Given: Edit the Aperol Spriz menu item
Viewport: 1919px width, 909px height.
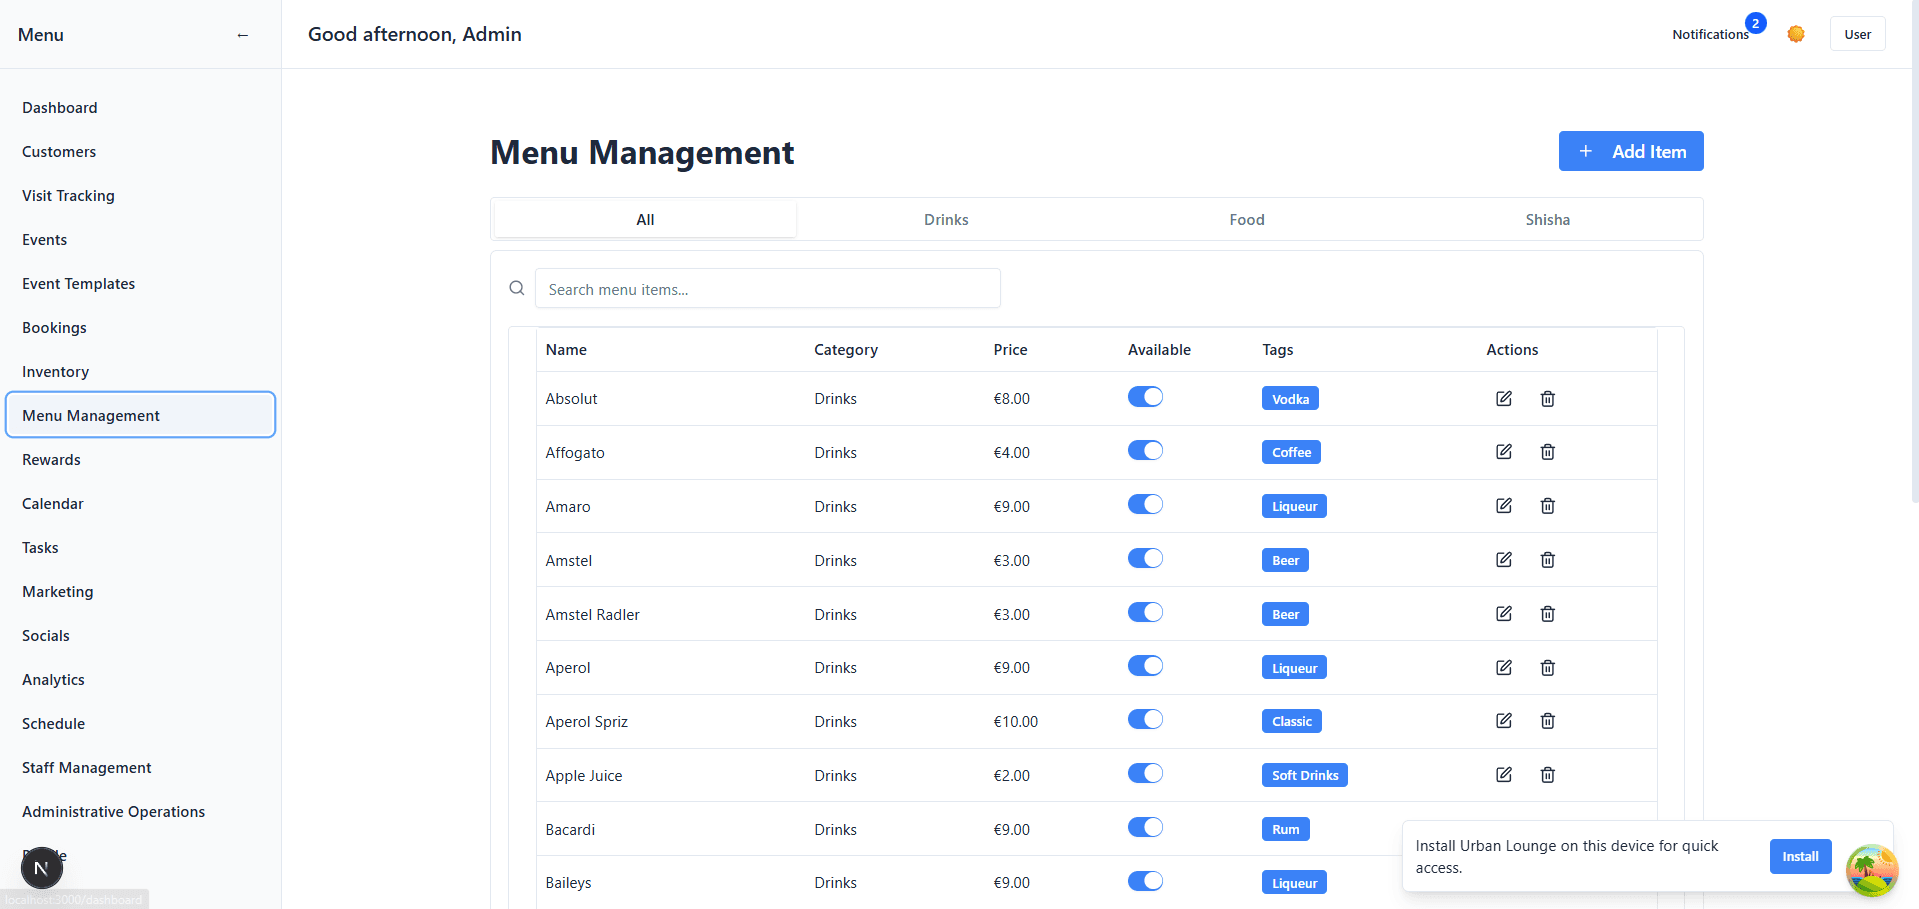Looking at the screenshot, I should click(x=1503, y=721).
